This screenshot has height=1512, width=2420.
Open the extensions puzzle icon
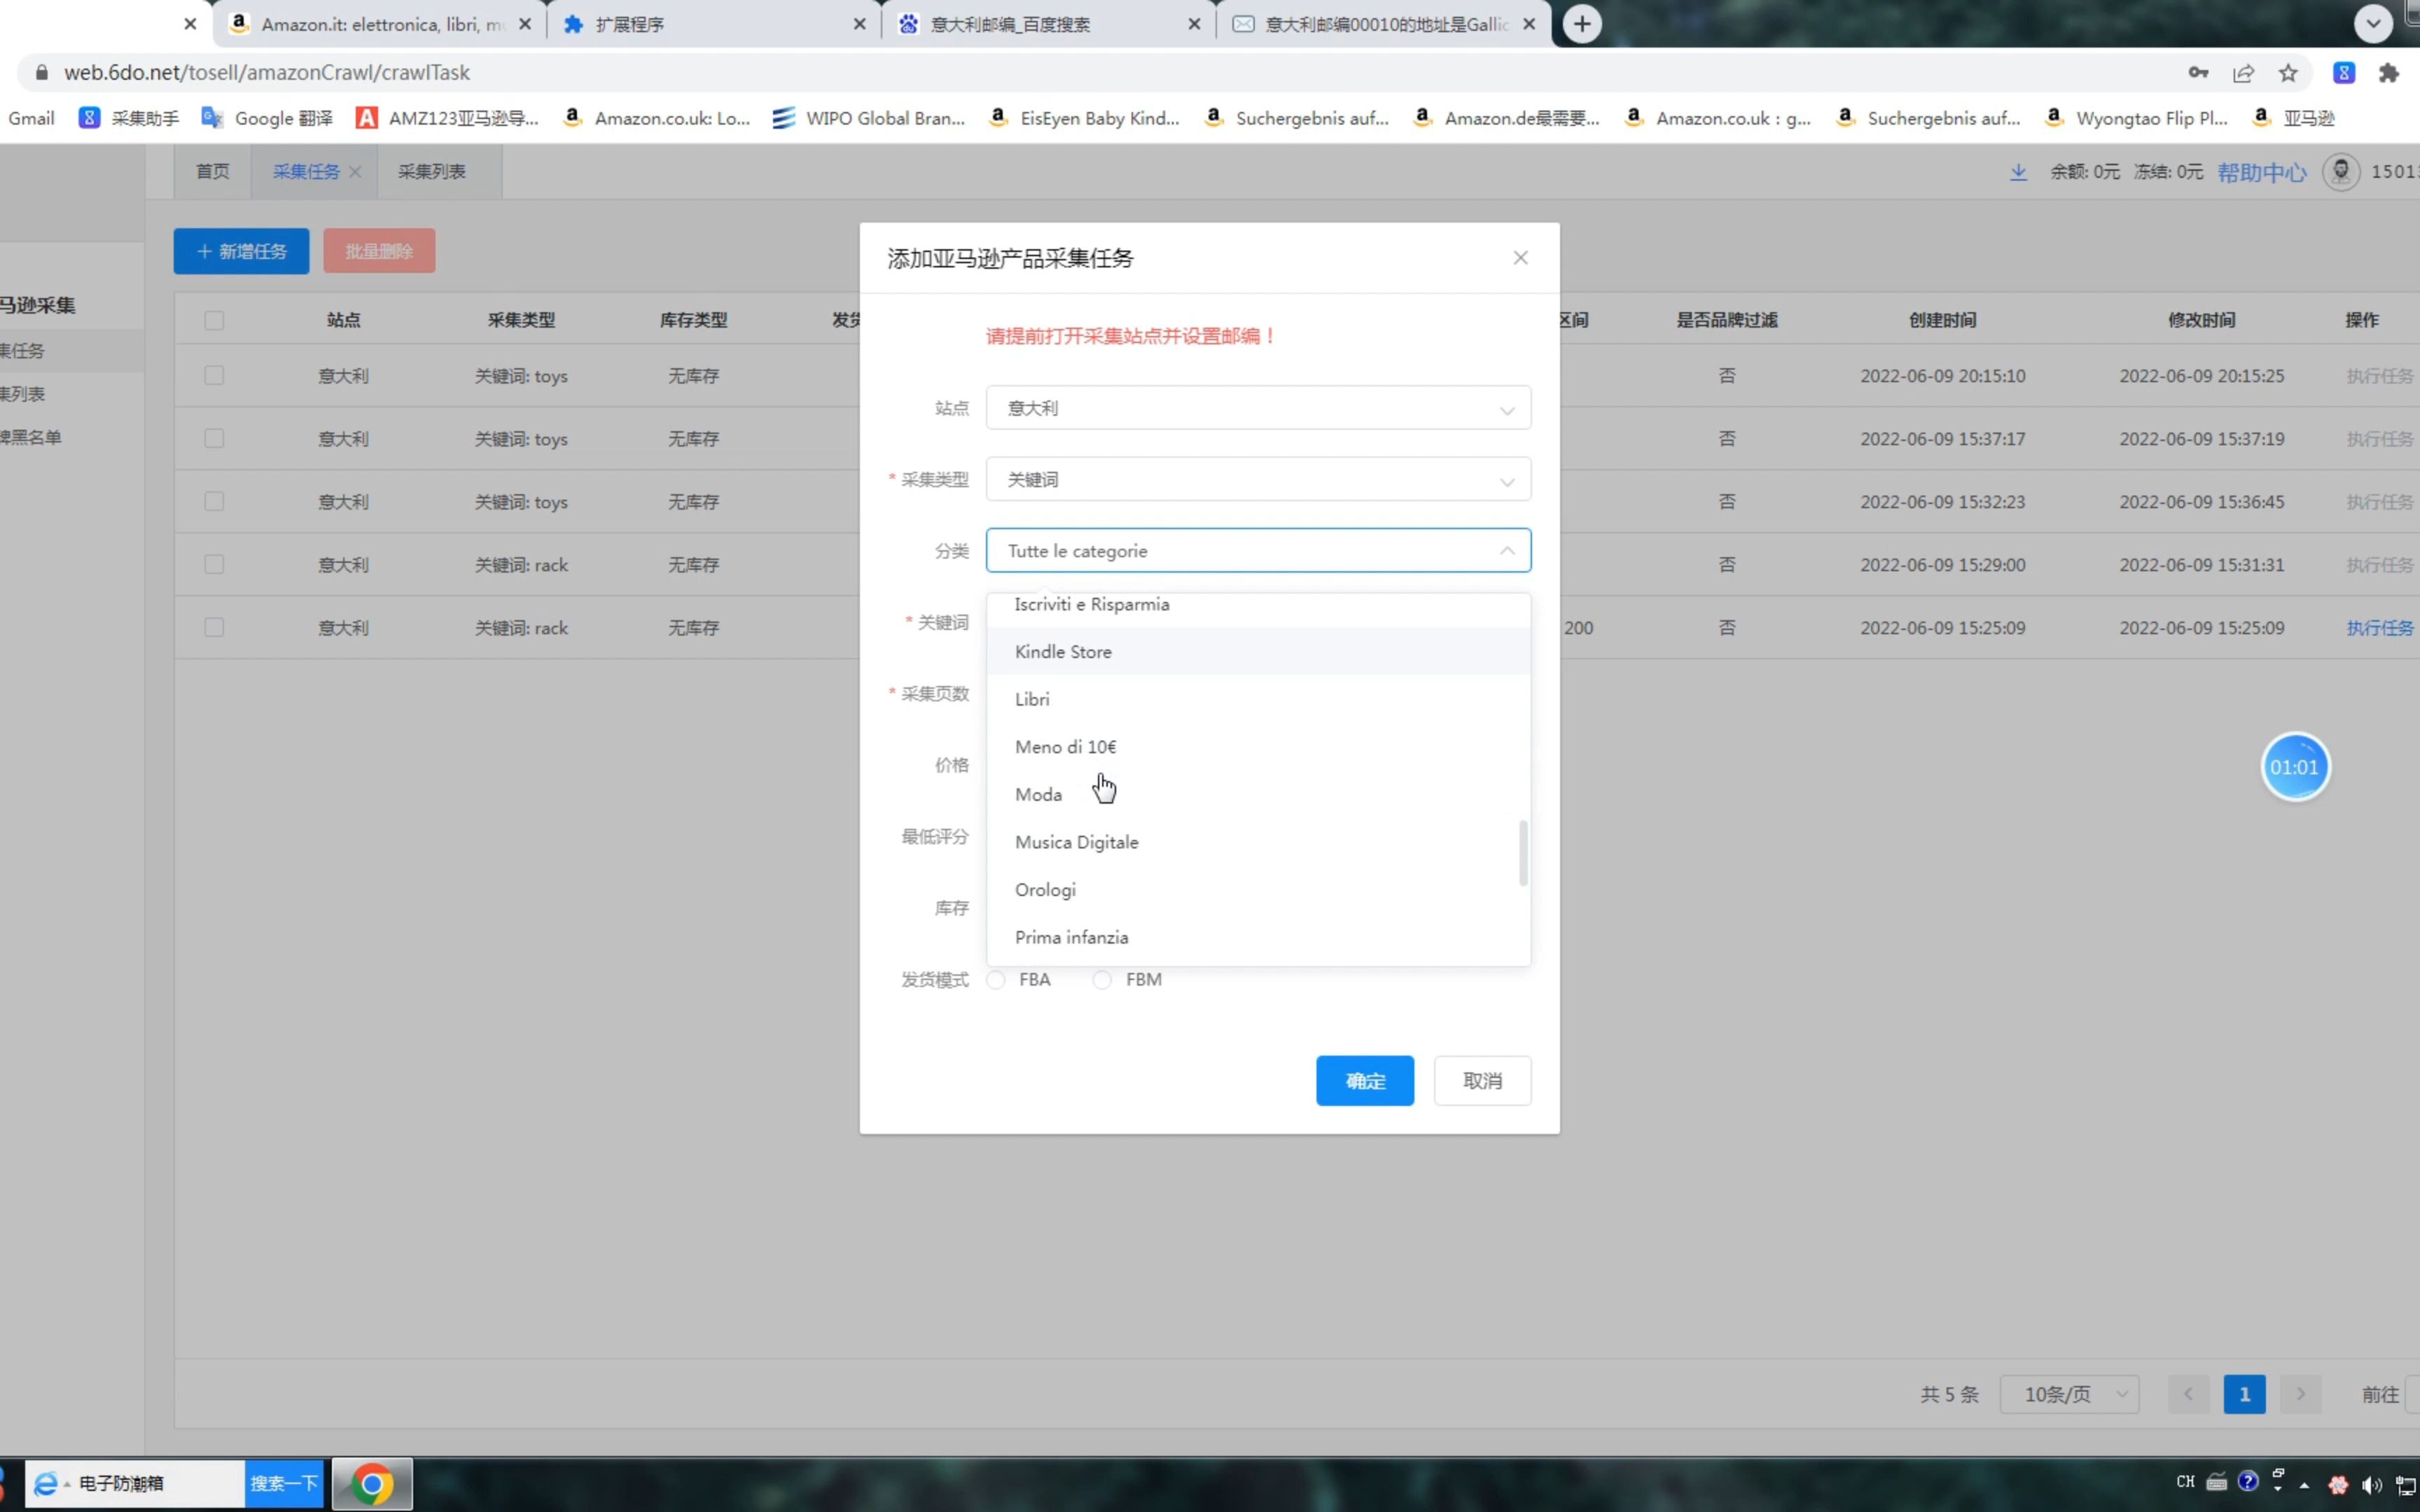click(x=2389, y=73)
